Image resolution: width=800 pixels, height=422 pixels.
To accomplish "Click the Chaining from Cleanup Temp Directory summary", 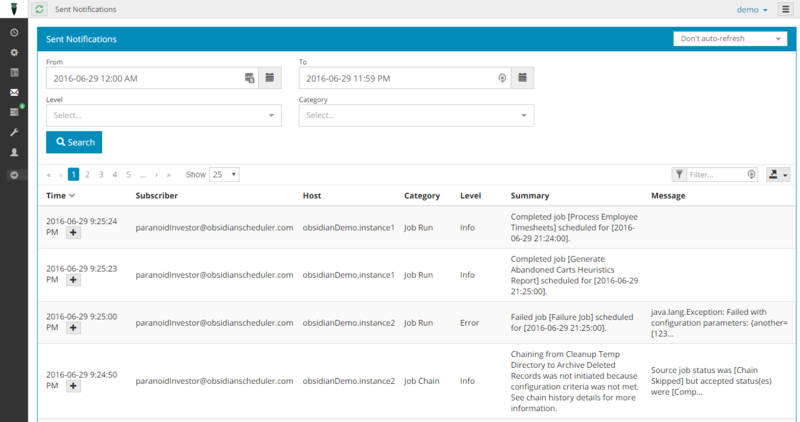I will [574, 381].
